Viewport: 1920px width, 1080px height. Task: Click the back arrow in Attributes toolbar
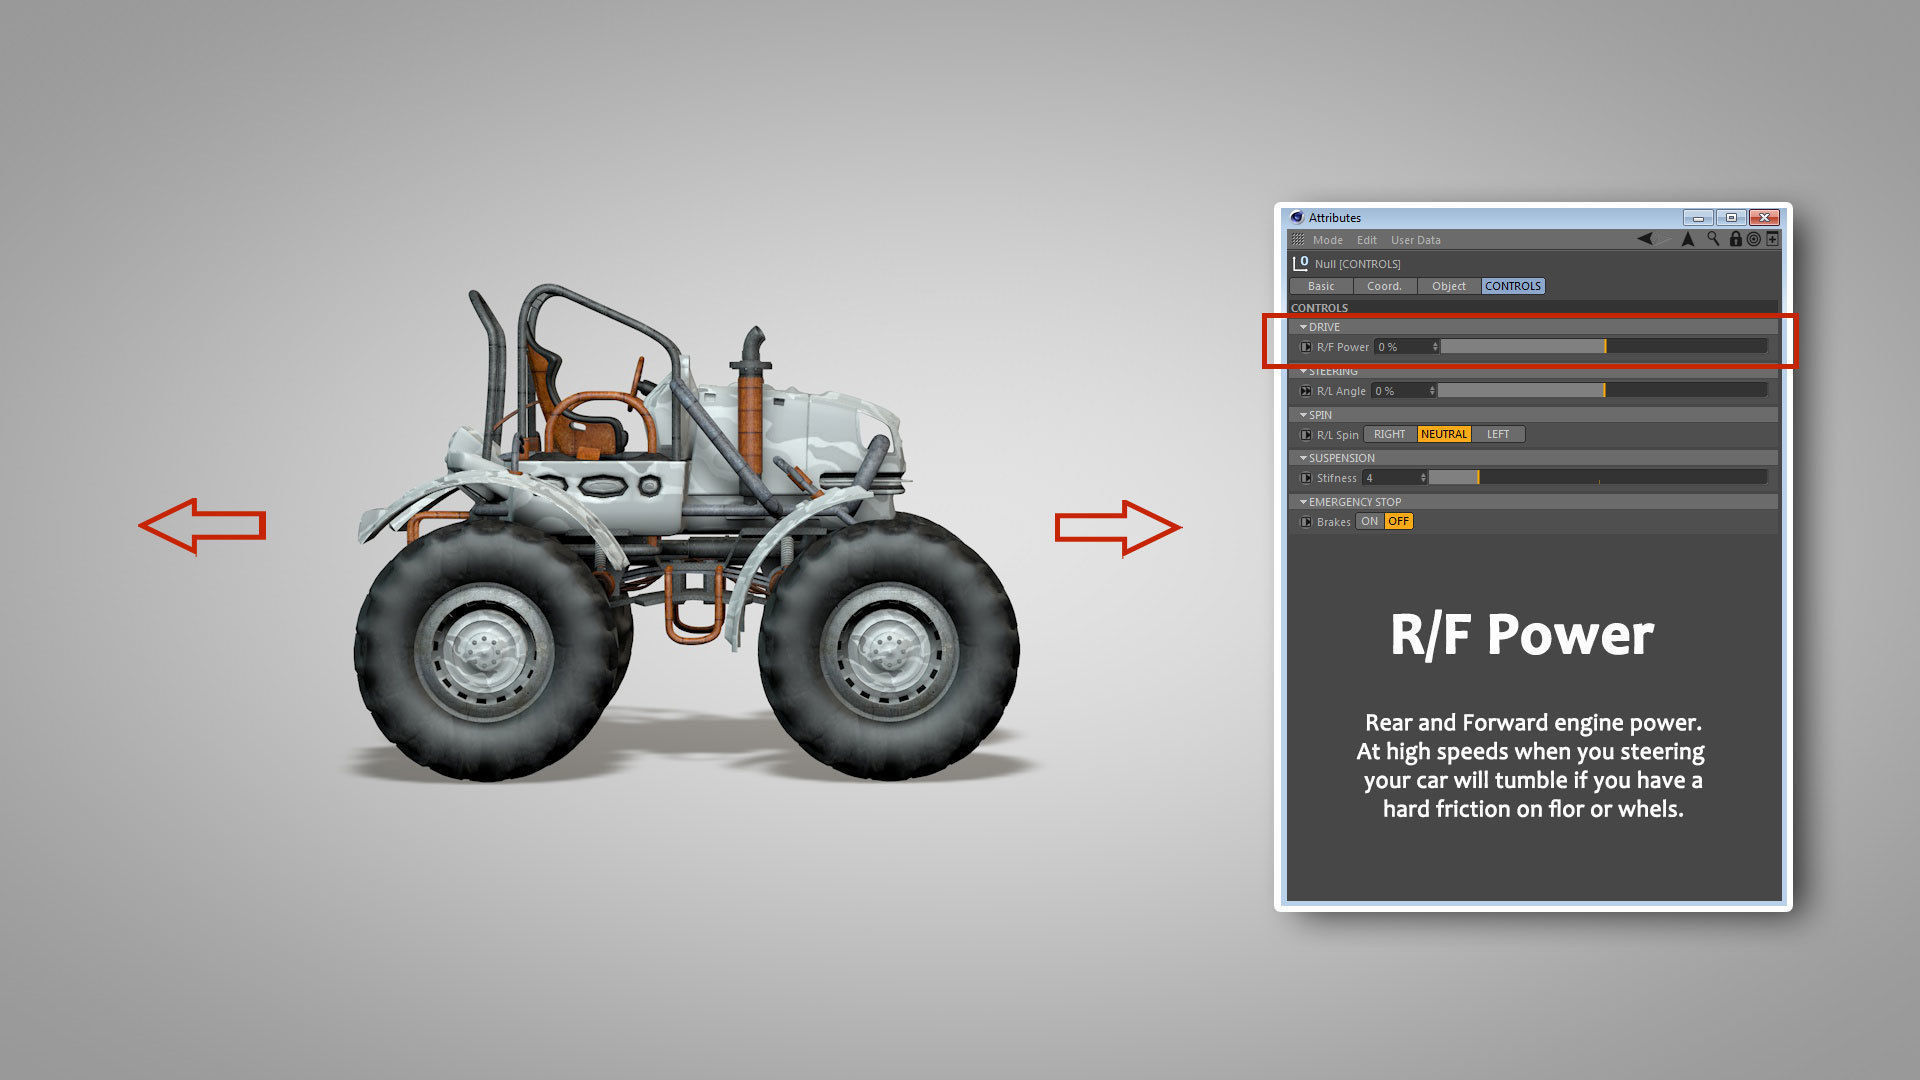point(1644,239)
